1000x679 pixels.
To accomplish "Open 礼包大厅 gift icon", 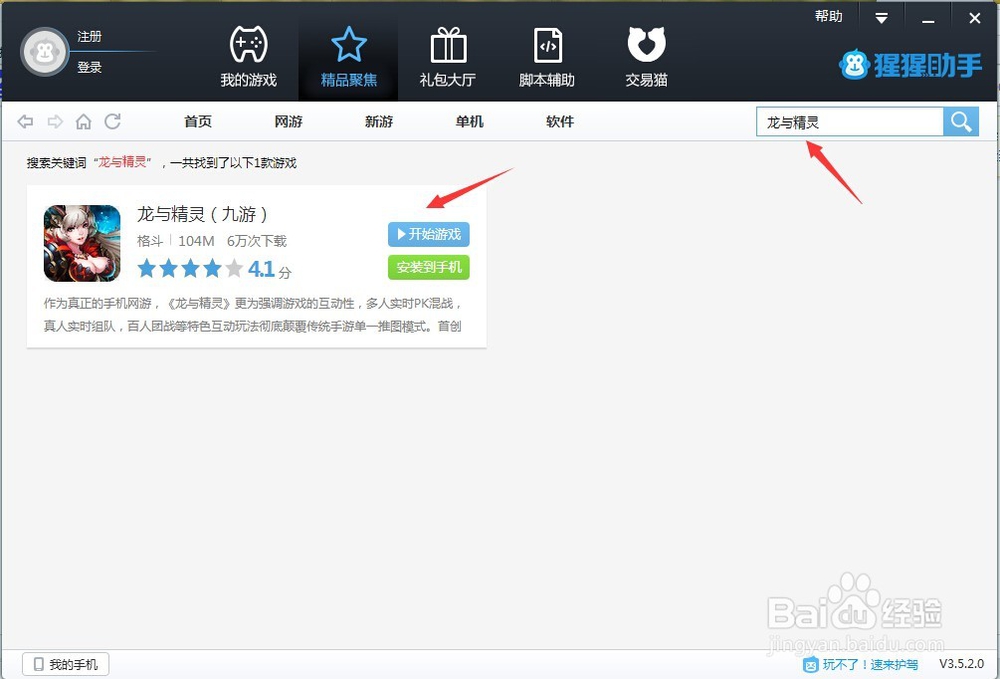I will point(447,45).
